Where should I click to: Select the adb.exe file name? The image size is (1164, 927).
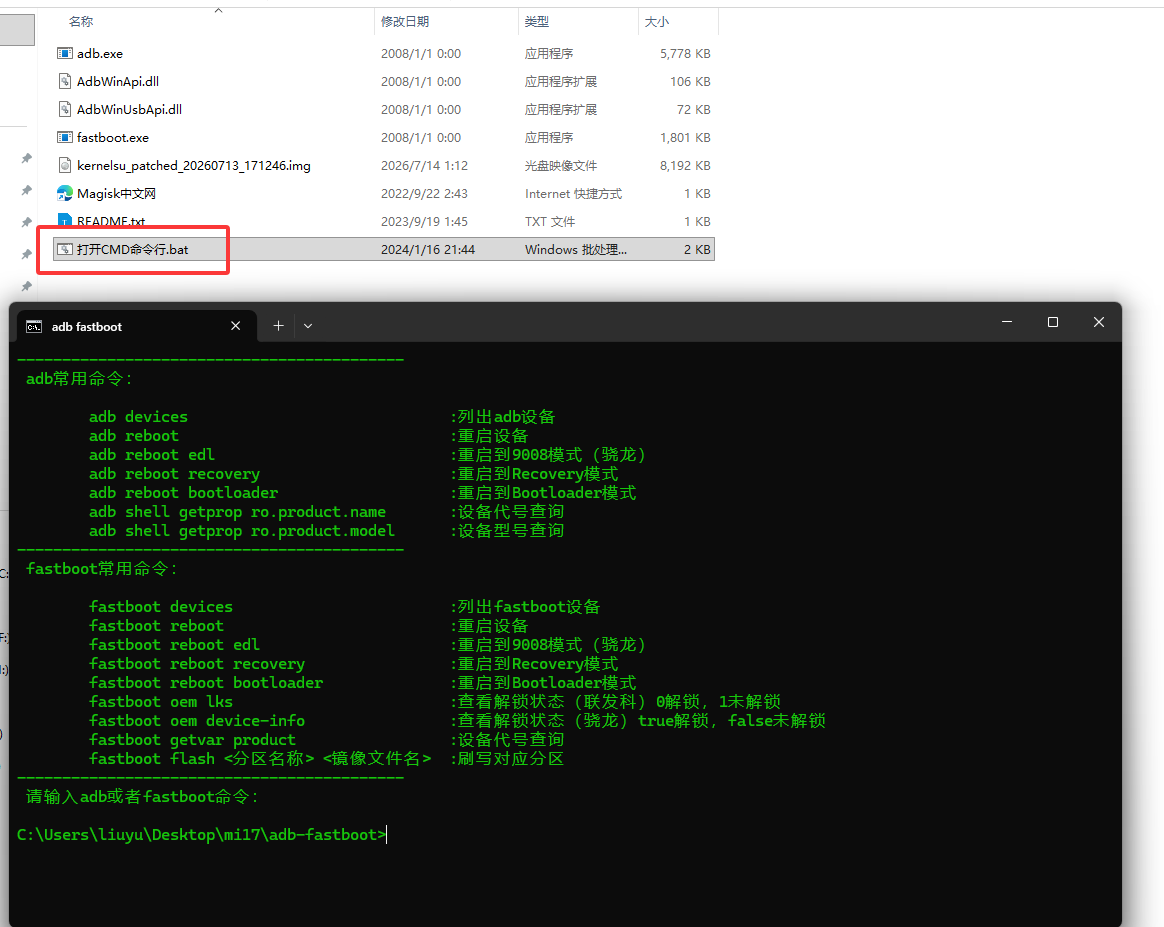(x=99, y=53)
